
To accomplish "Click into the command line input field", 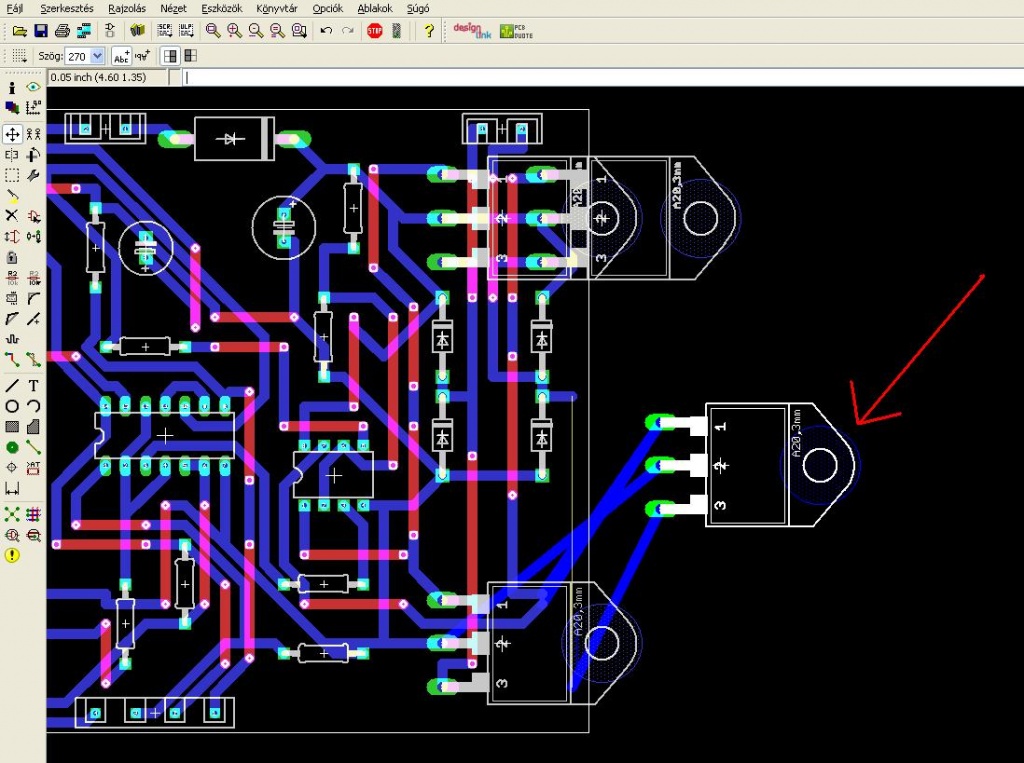I will 602,77.
